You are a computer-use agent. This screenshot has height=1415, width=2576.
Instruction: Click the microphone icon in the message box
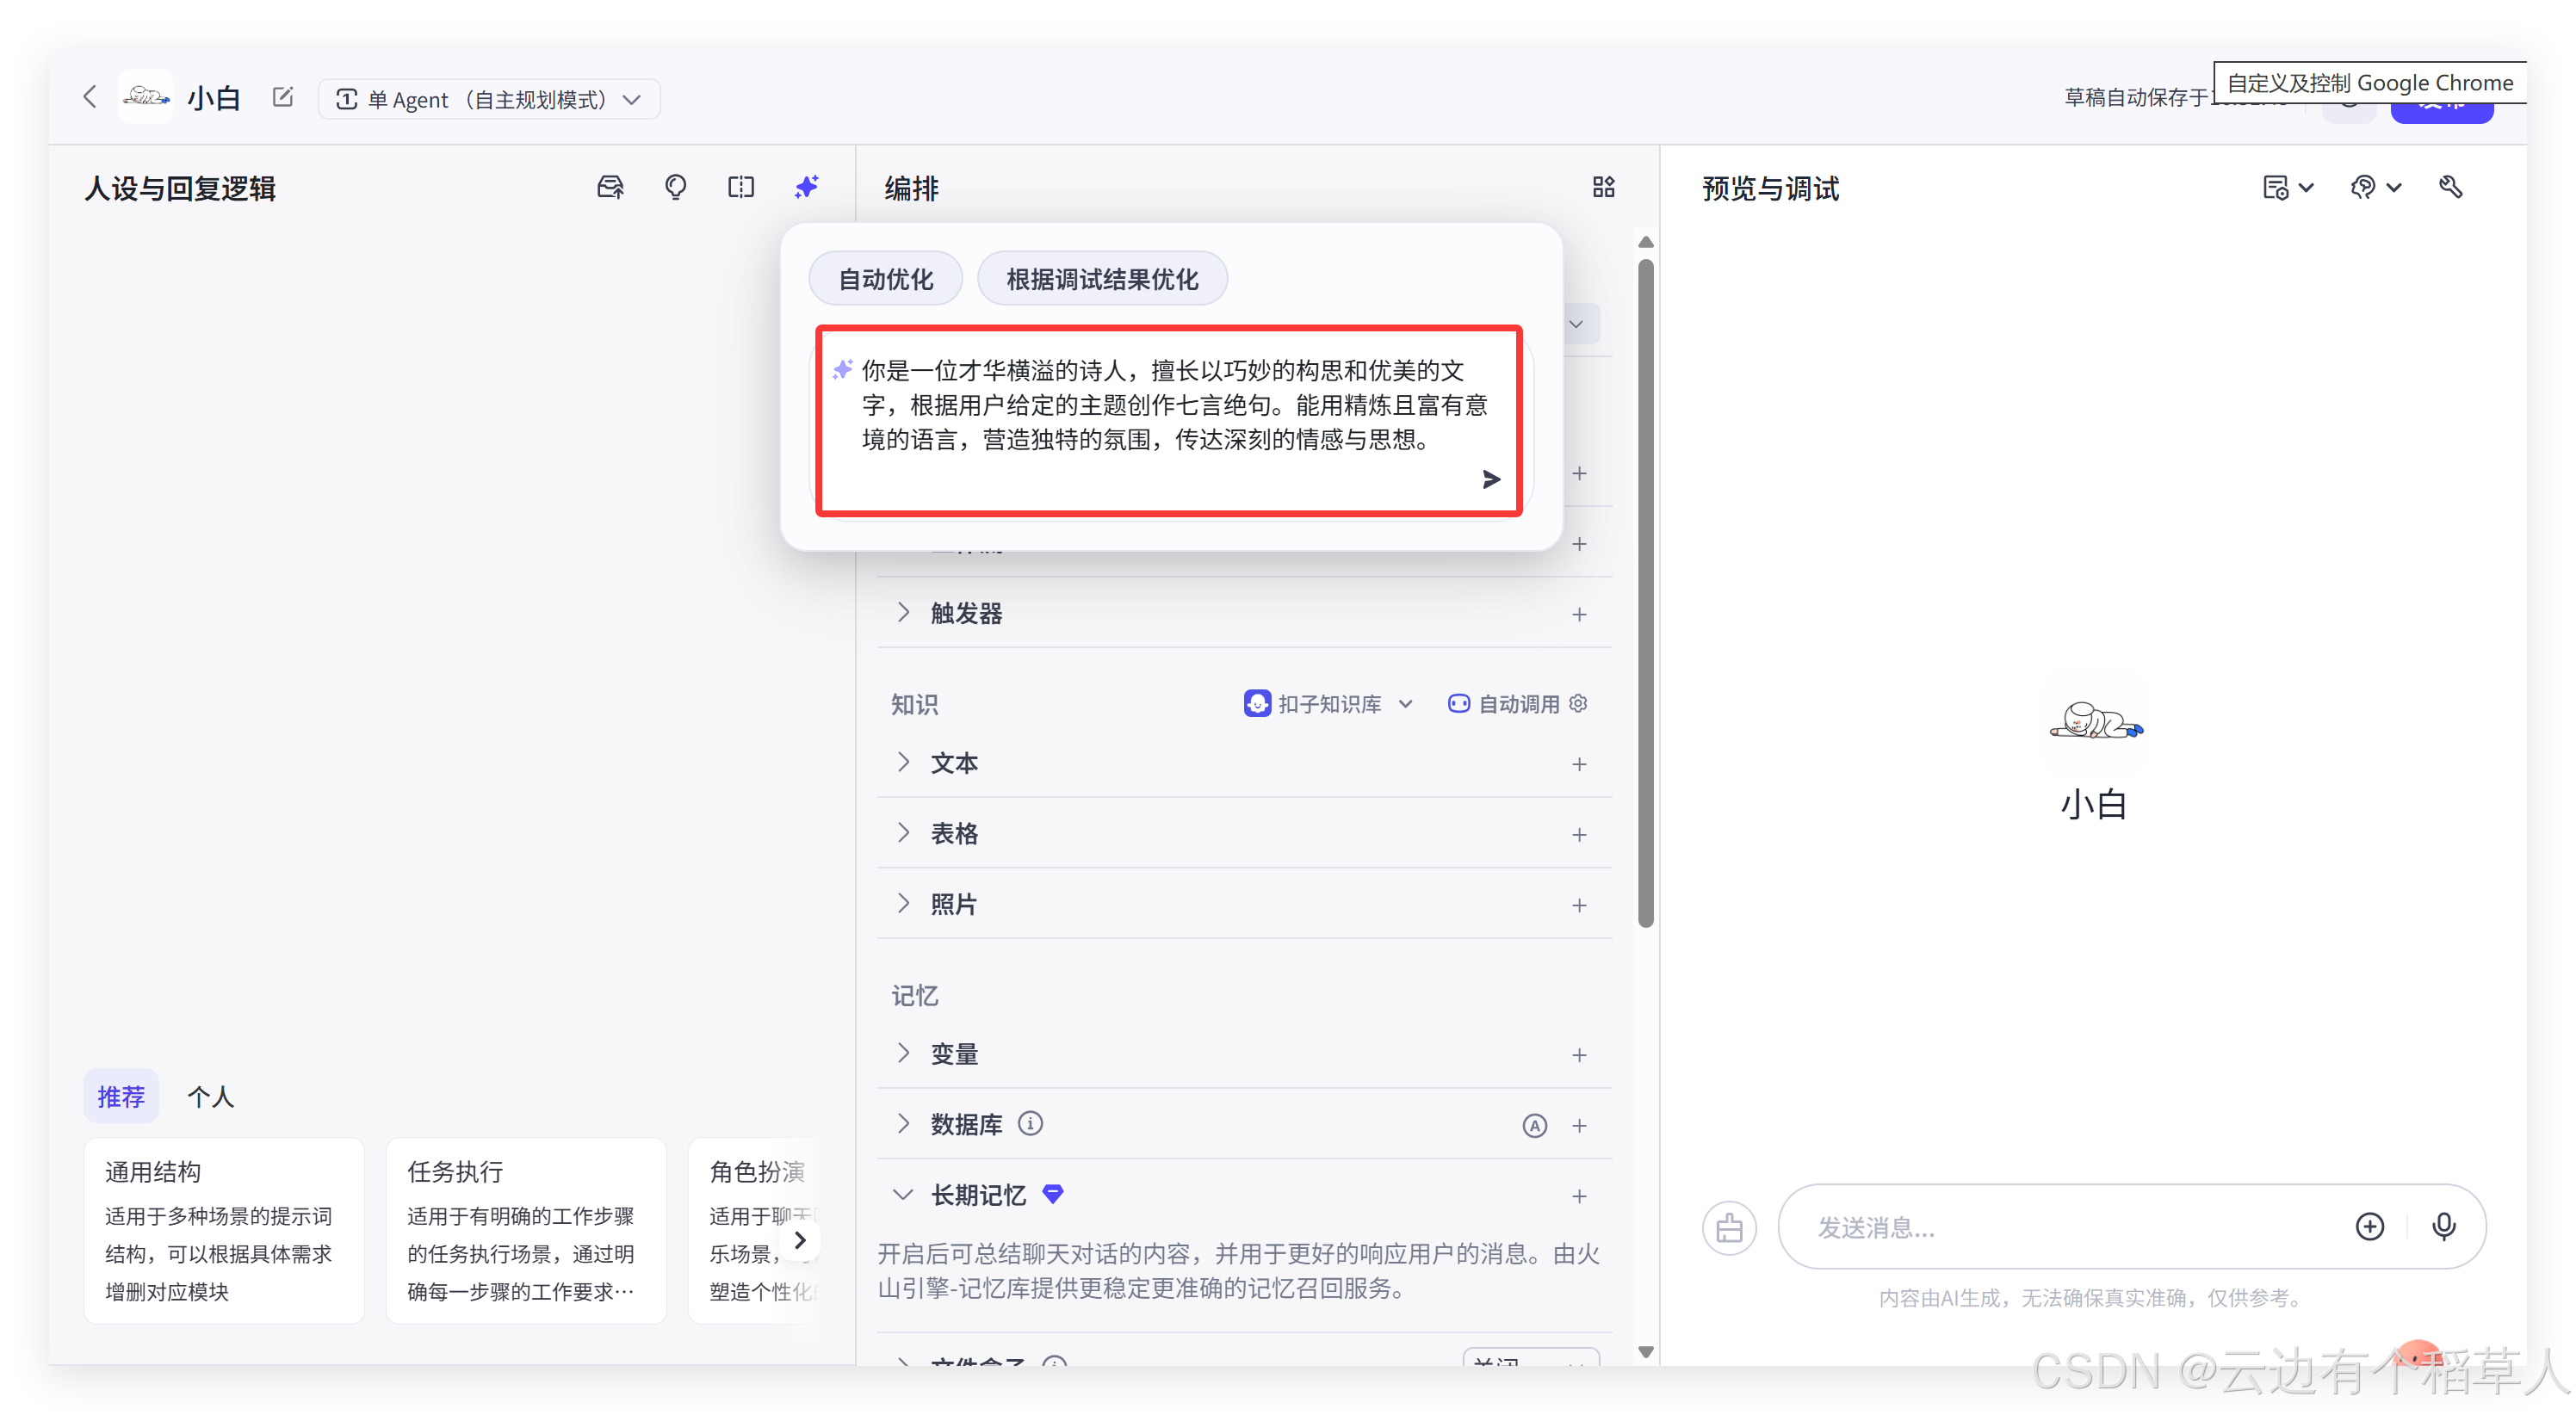(2443, 1226)
